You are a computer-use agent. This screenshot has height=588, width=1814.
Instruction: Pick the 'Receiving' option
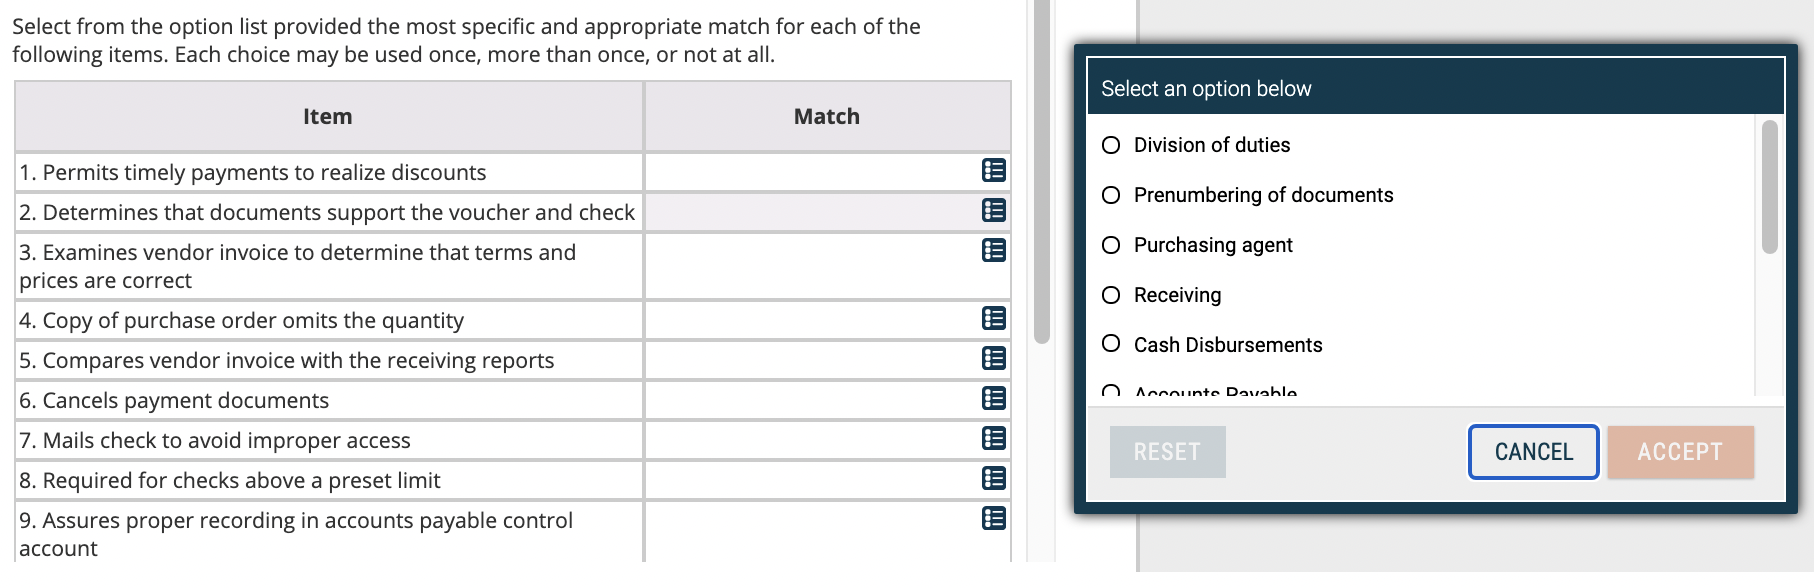pos(1111,294)
